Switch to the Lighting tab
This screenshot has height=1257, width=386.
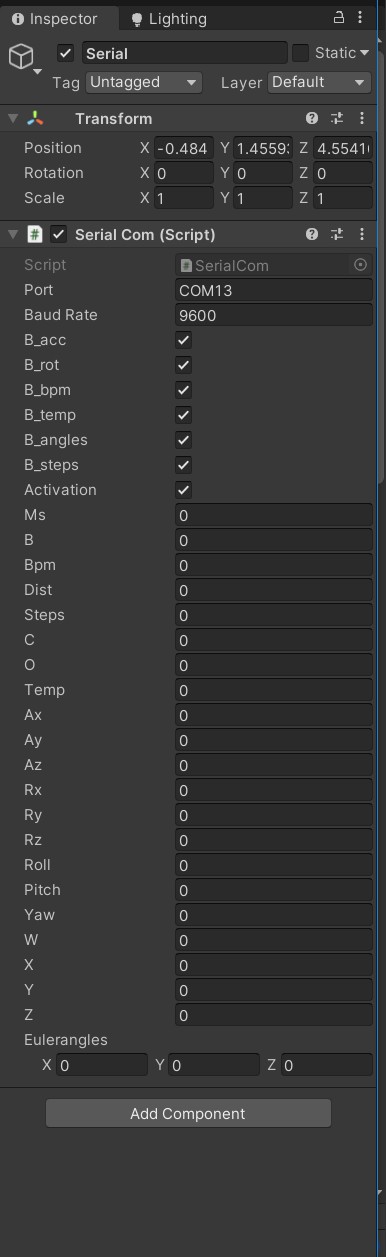(x=168, y=19)
